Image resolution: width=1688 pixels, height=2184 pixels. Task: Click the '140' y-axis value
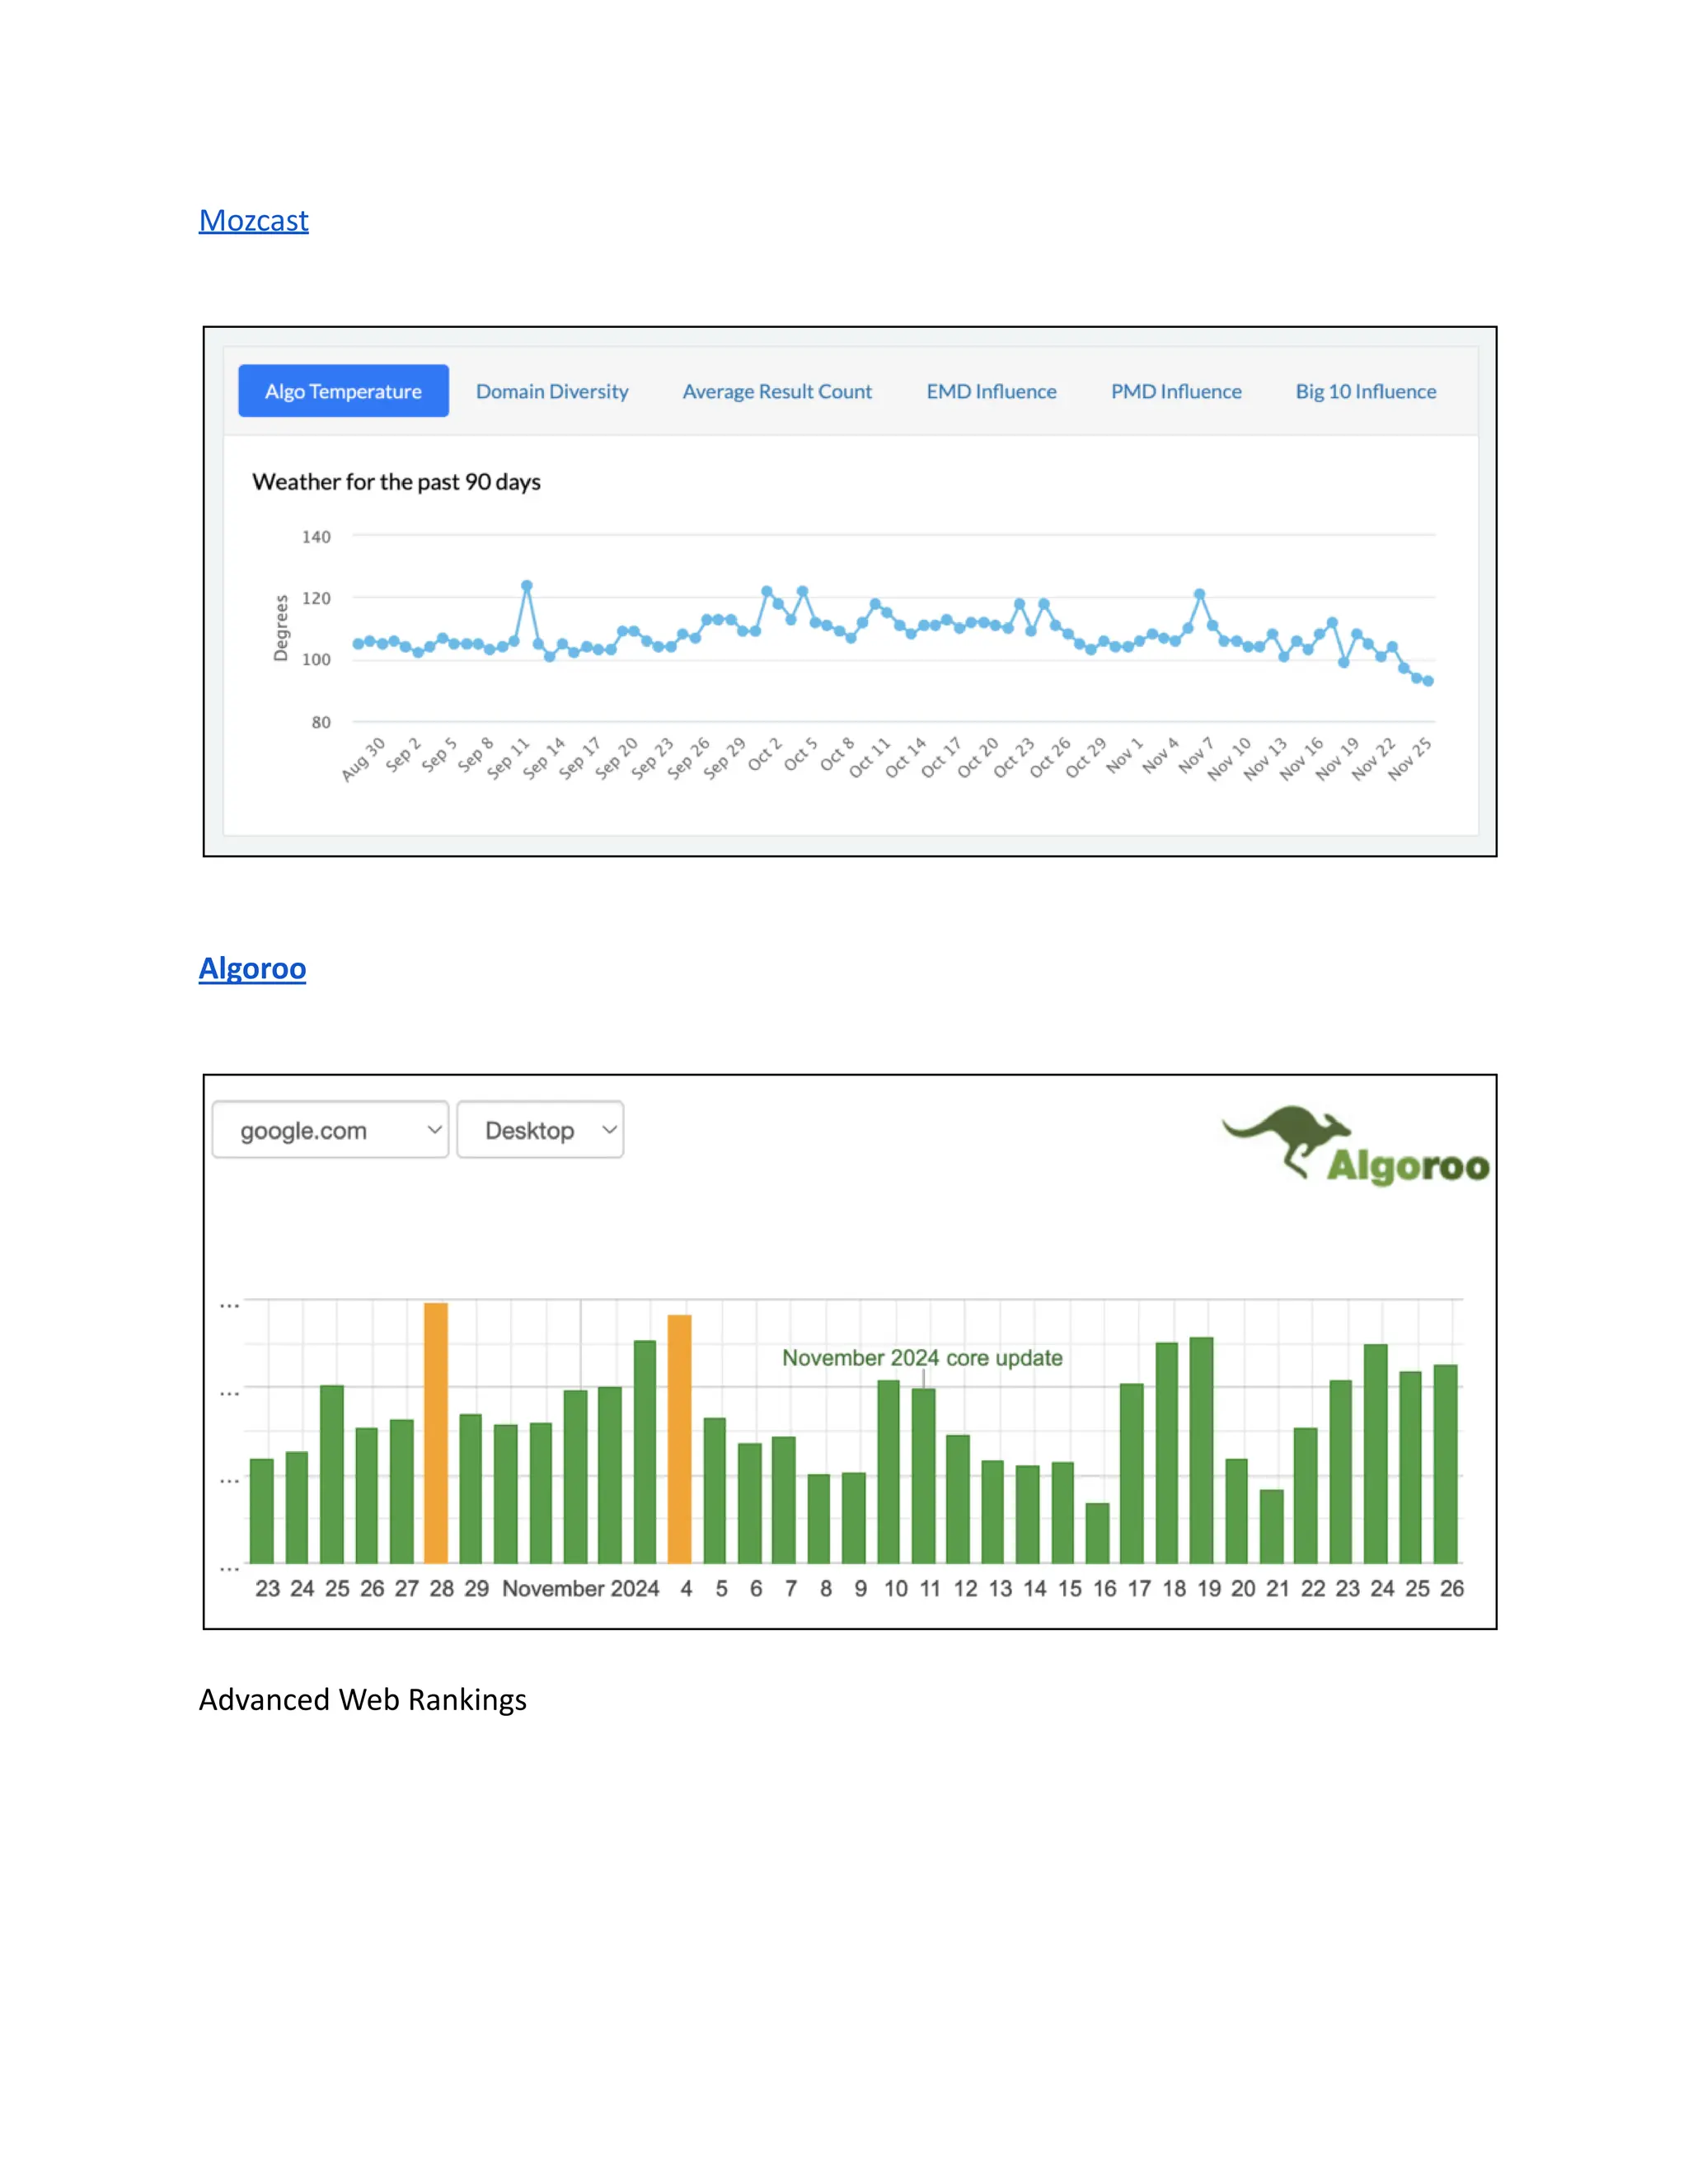pyautogui.click(x=316, y=537)
